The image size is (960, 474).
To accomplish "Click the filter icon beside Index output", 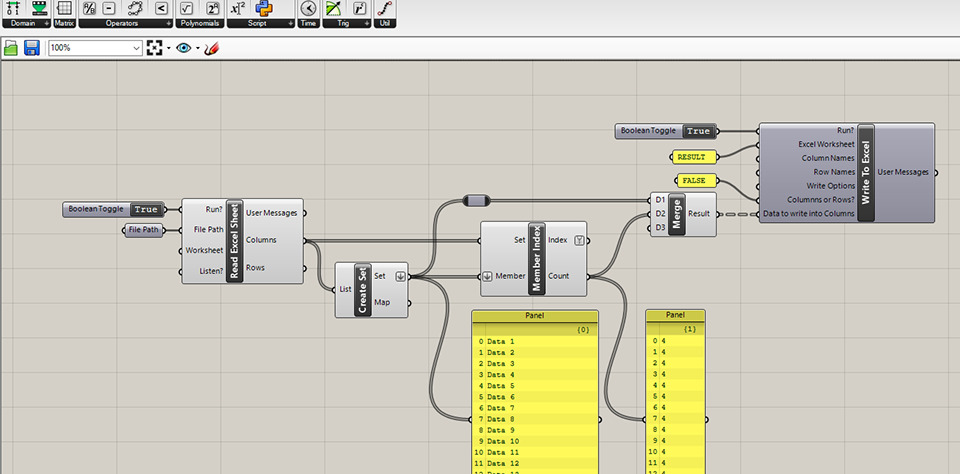I will pos(579,241).
